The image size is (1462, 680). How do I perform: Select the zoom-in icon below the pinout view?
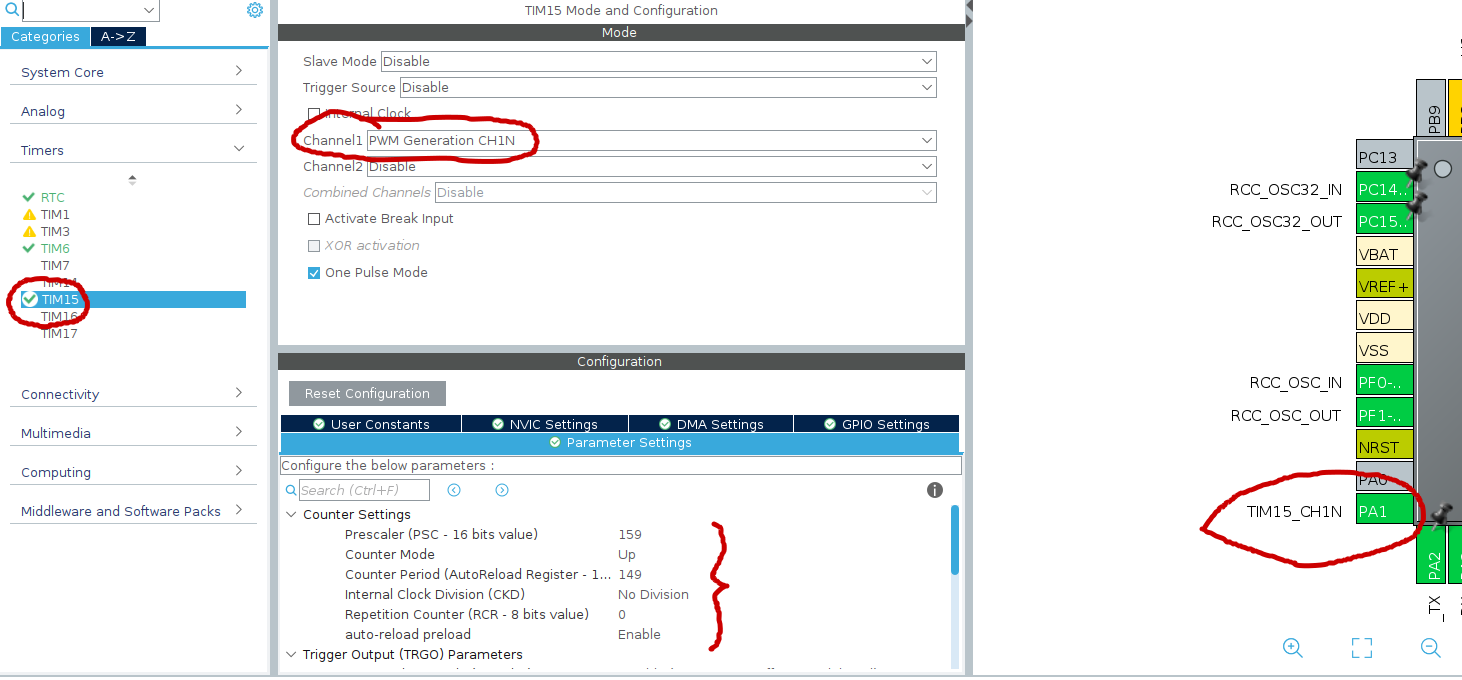pos(1292,648)
